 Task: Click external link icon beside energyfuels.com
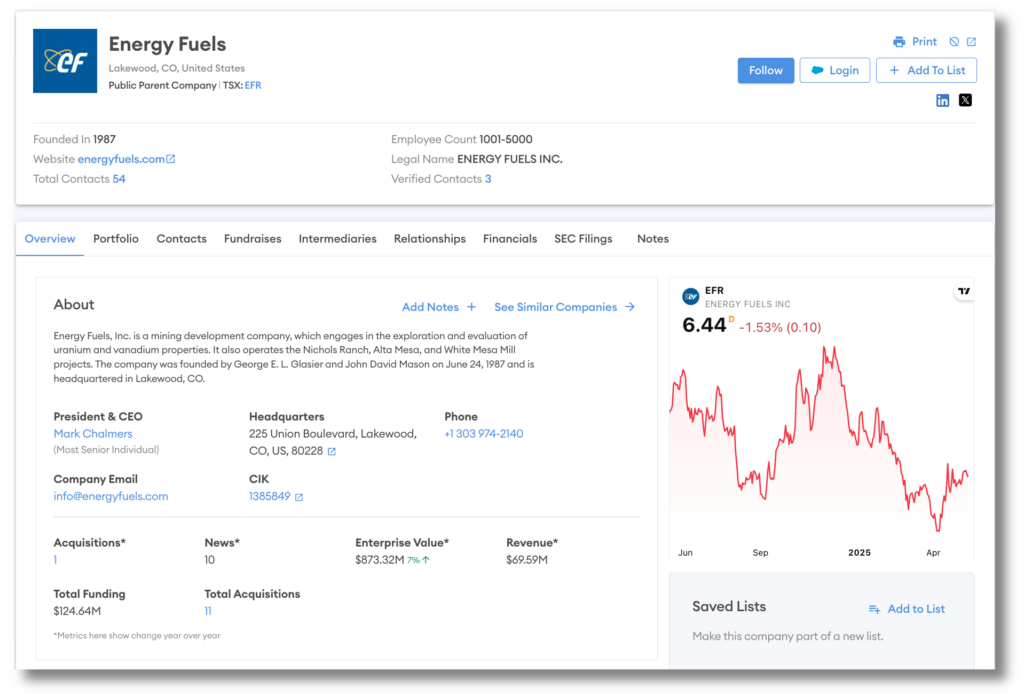[170, 159]
